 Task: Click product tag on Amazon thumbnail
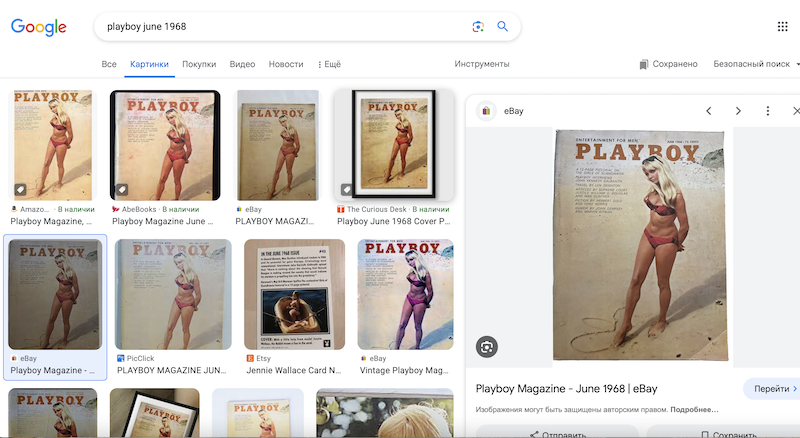(x=20, y=189)
